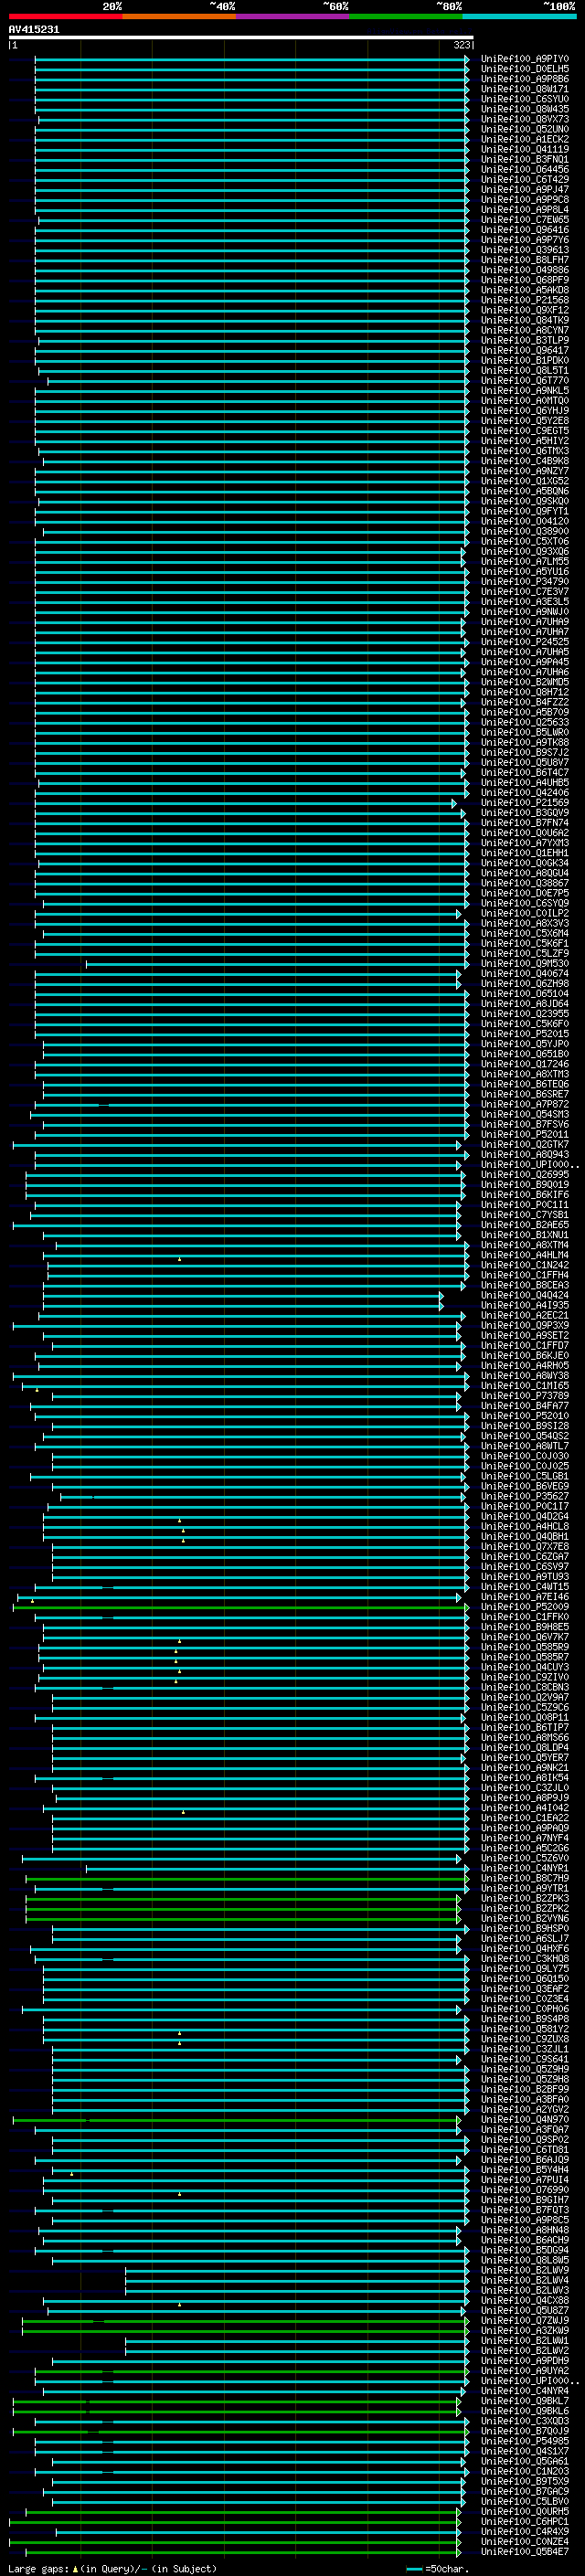Select the label UniRef100_P54985

point(525,2441)
